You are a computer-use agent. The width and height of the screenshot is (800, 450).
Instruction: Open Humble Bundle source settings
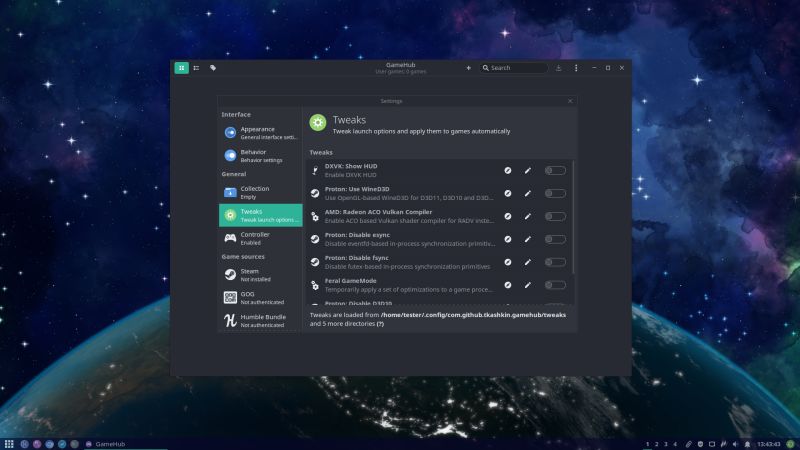click(260, 320)
